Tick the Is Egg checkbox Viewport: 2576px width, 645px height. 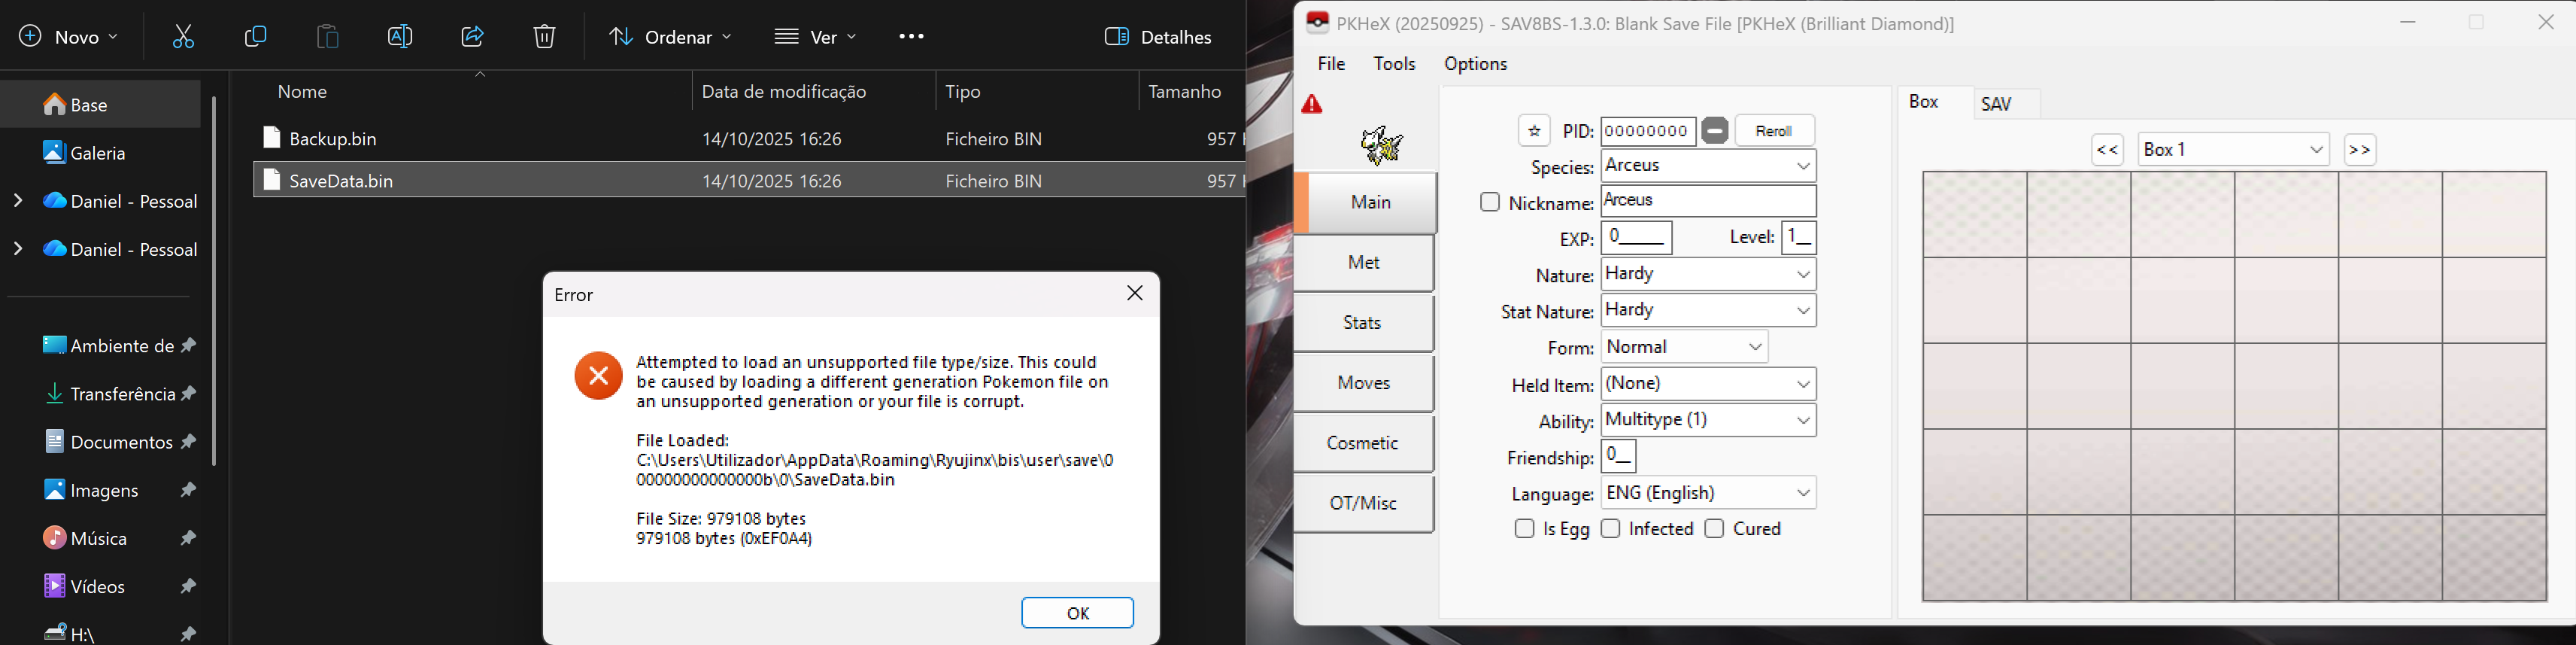pos(1524,529)
